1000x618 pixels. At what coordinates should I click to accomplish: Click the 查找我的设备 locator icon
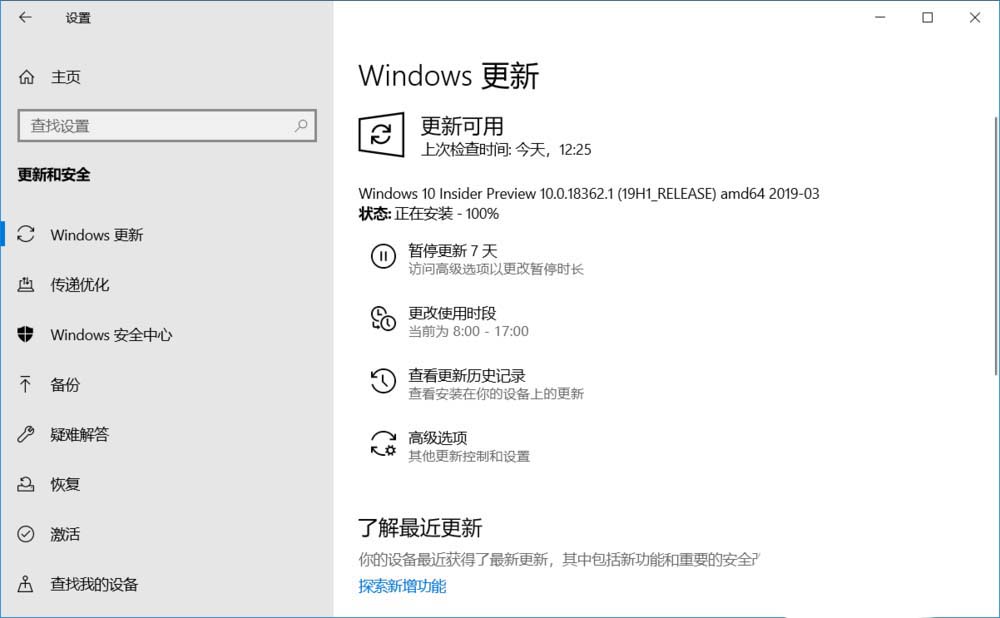click(x=26, y=584)
